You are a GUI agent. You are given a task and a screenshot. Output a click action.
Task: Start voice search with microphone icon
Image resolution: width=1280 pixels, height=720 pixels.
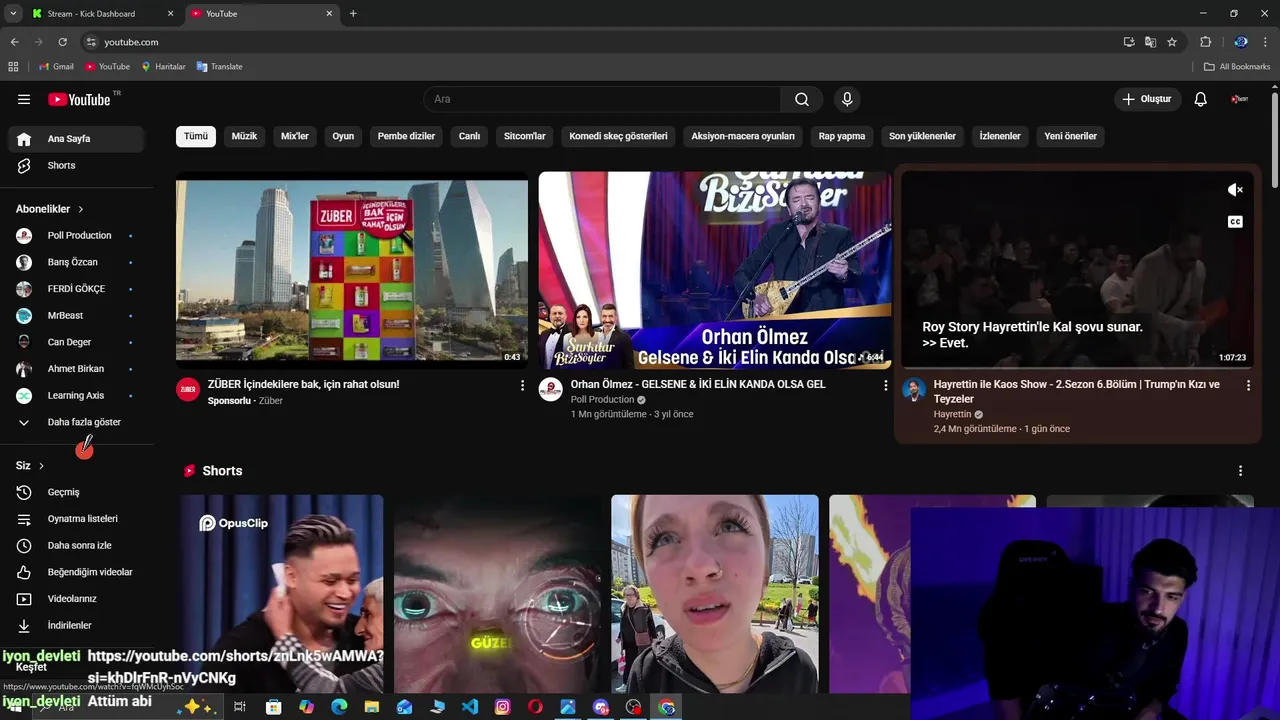pyautogui.click(x=847, y=99)
